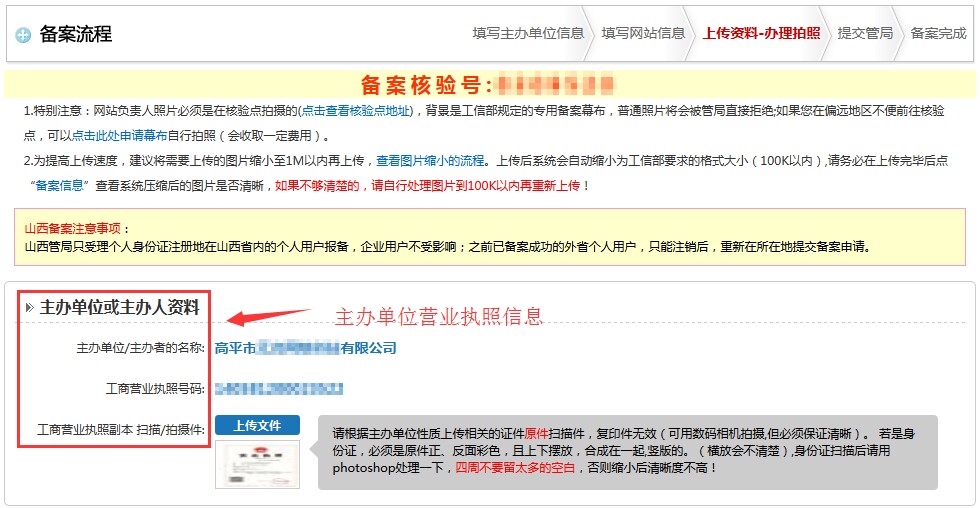Click the plus icon beside 备案流程
The image size is (980, 508).
pos(23,35)
